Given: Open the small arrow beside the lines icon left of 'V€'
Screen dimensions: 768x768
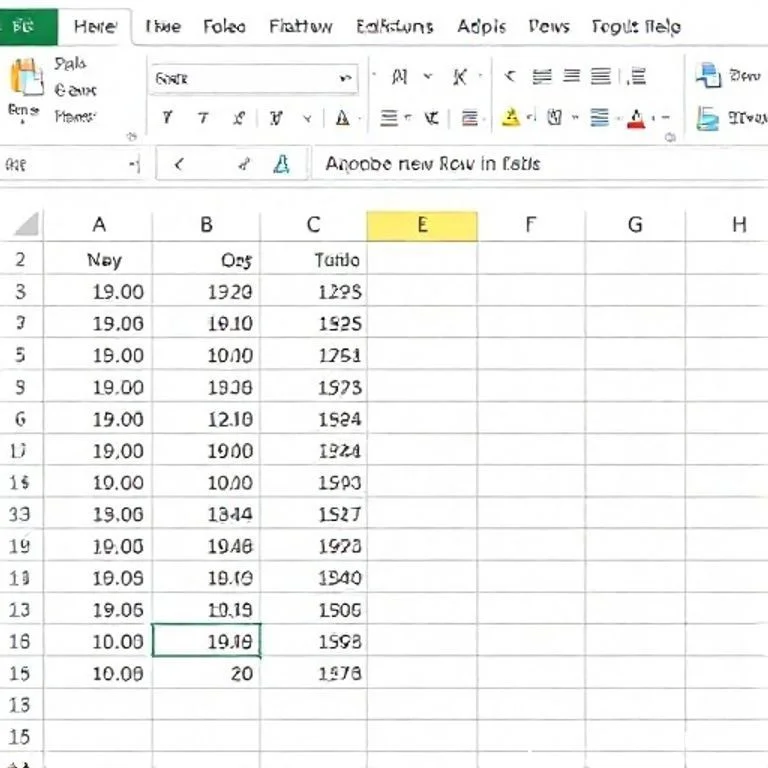Looking at the screenshot, I should coord(408,118).
